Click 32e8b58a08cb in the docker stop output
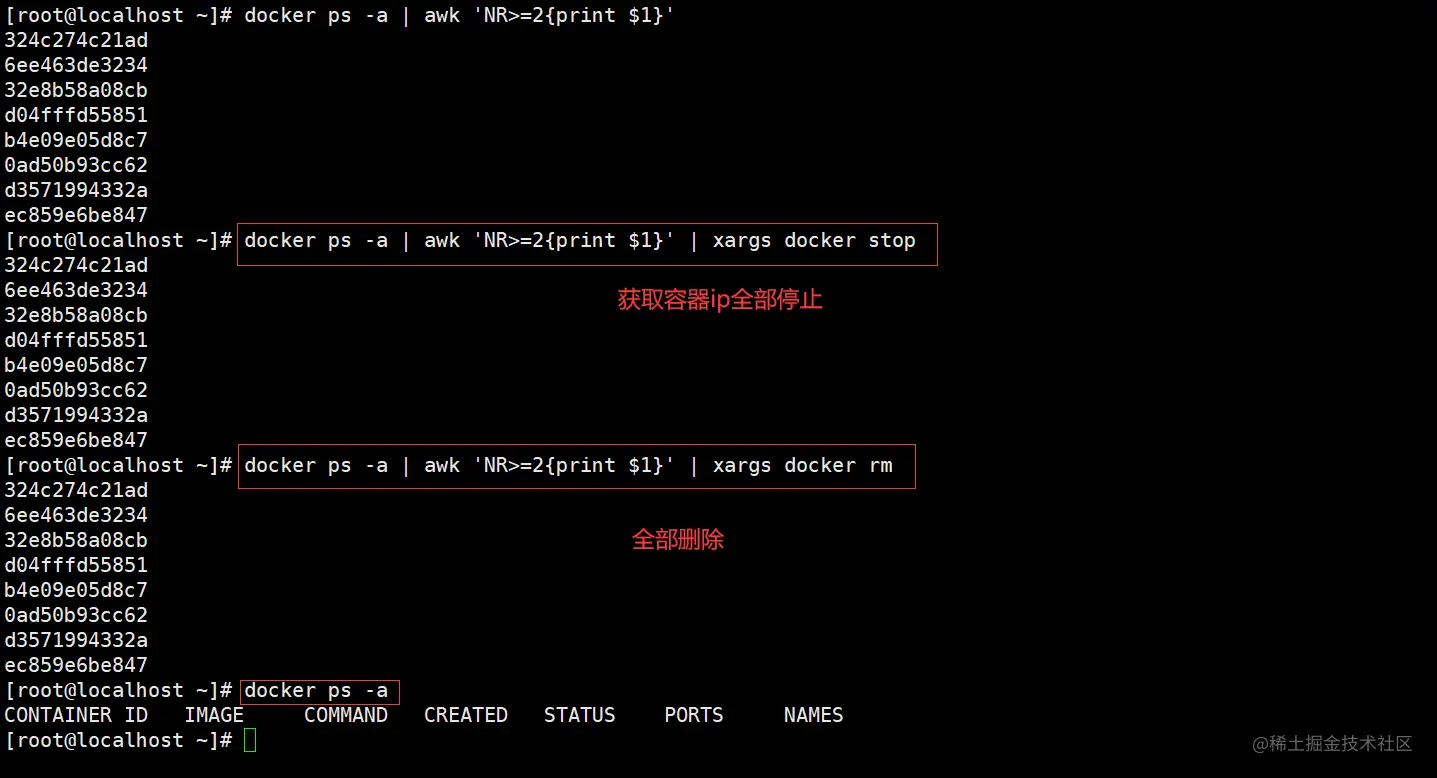 pos(76,315)
